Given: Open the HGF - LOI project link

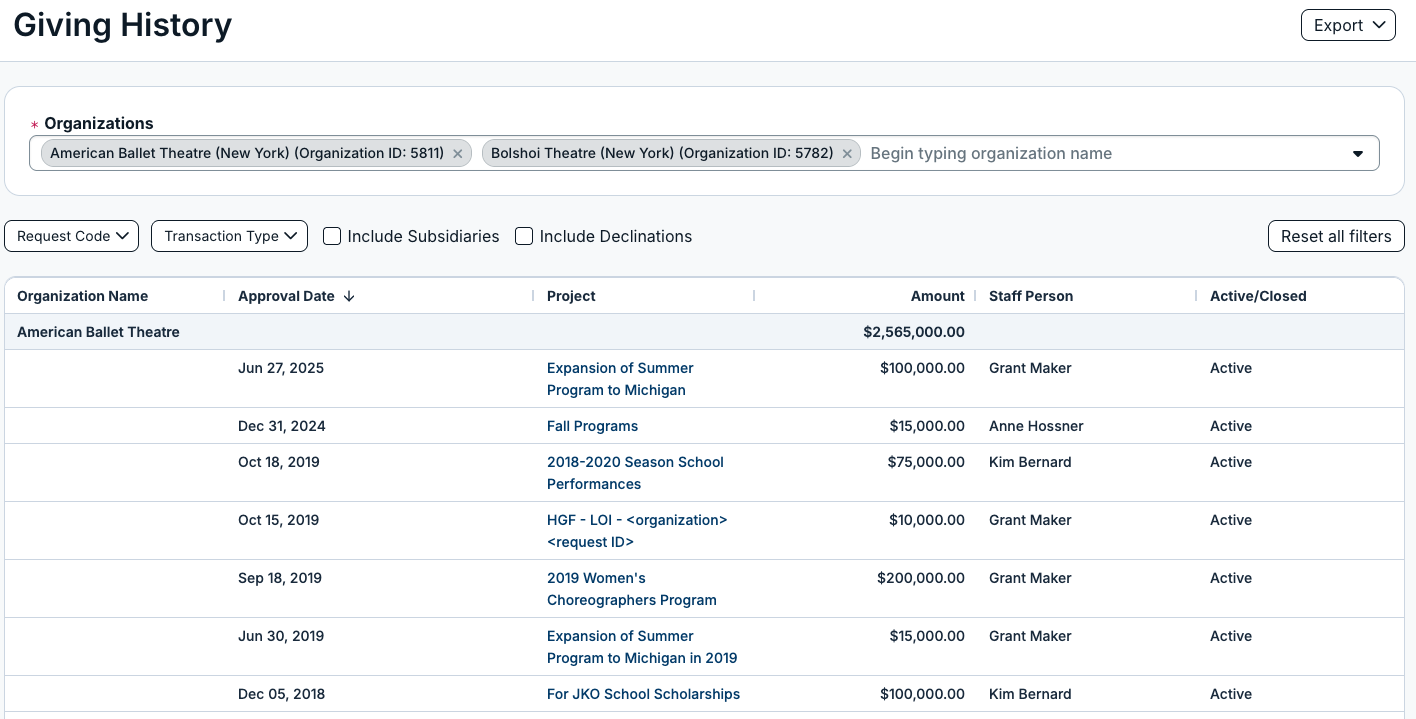Looking at the screenshot, I should 637,531.
